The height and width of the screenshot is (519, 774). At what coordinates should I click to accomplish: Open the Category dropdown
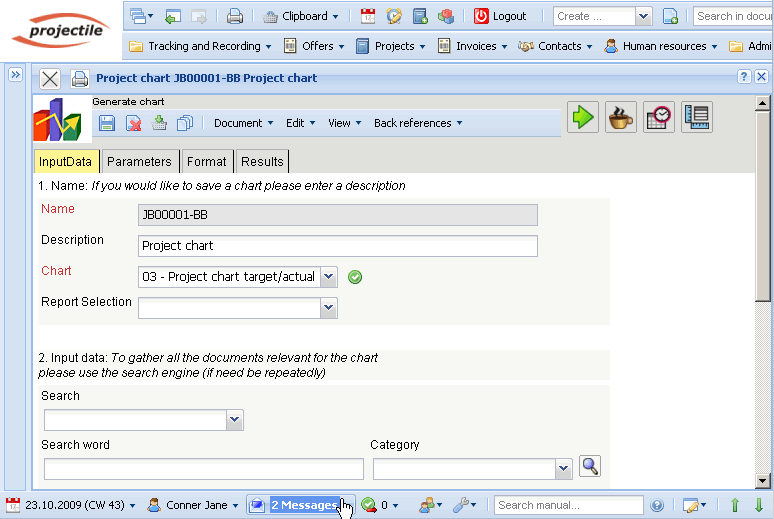click(x=564, y=469)
